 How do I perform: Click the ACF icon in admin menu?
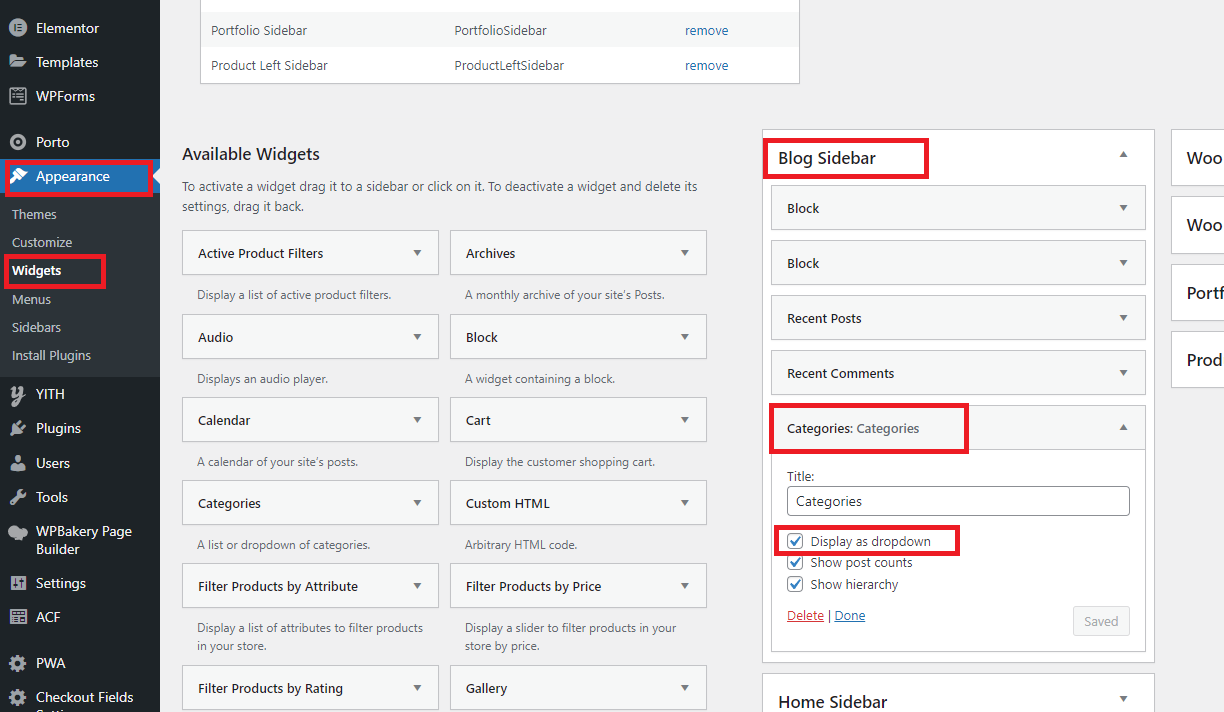click(18, 617)
